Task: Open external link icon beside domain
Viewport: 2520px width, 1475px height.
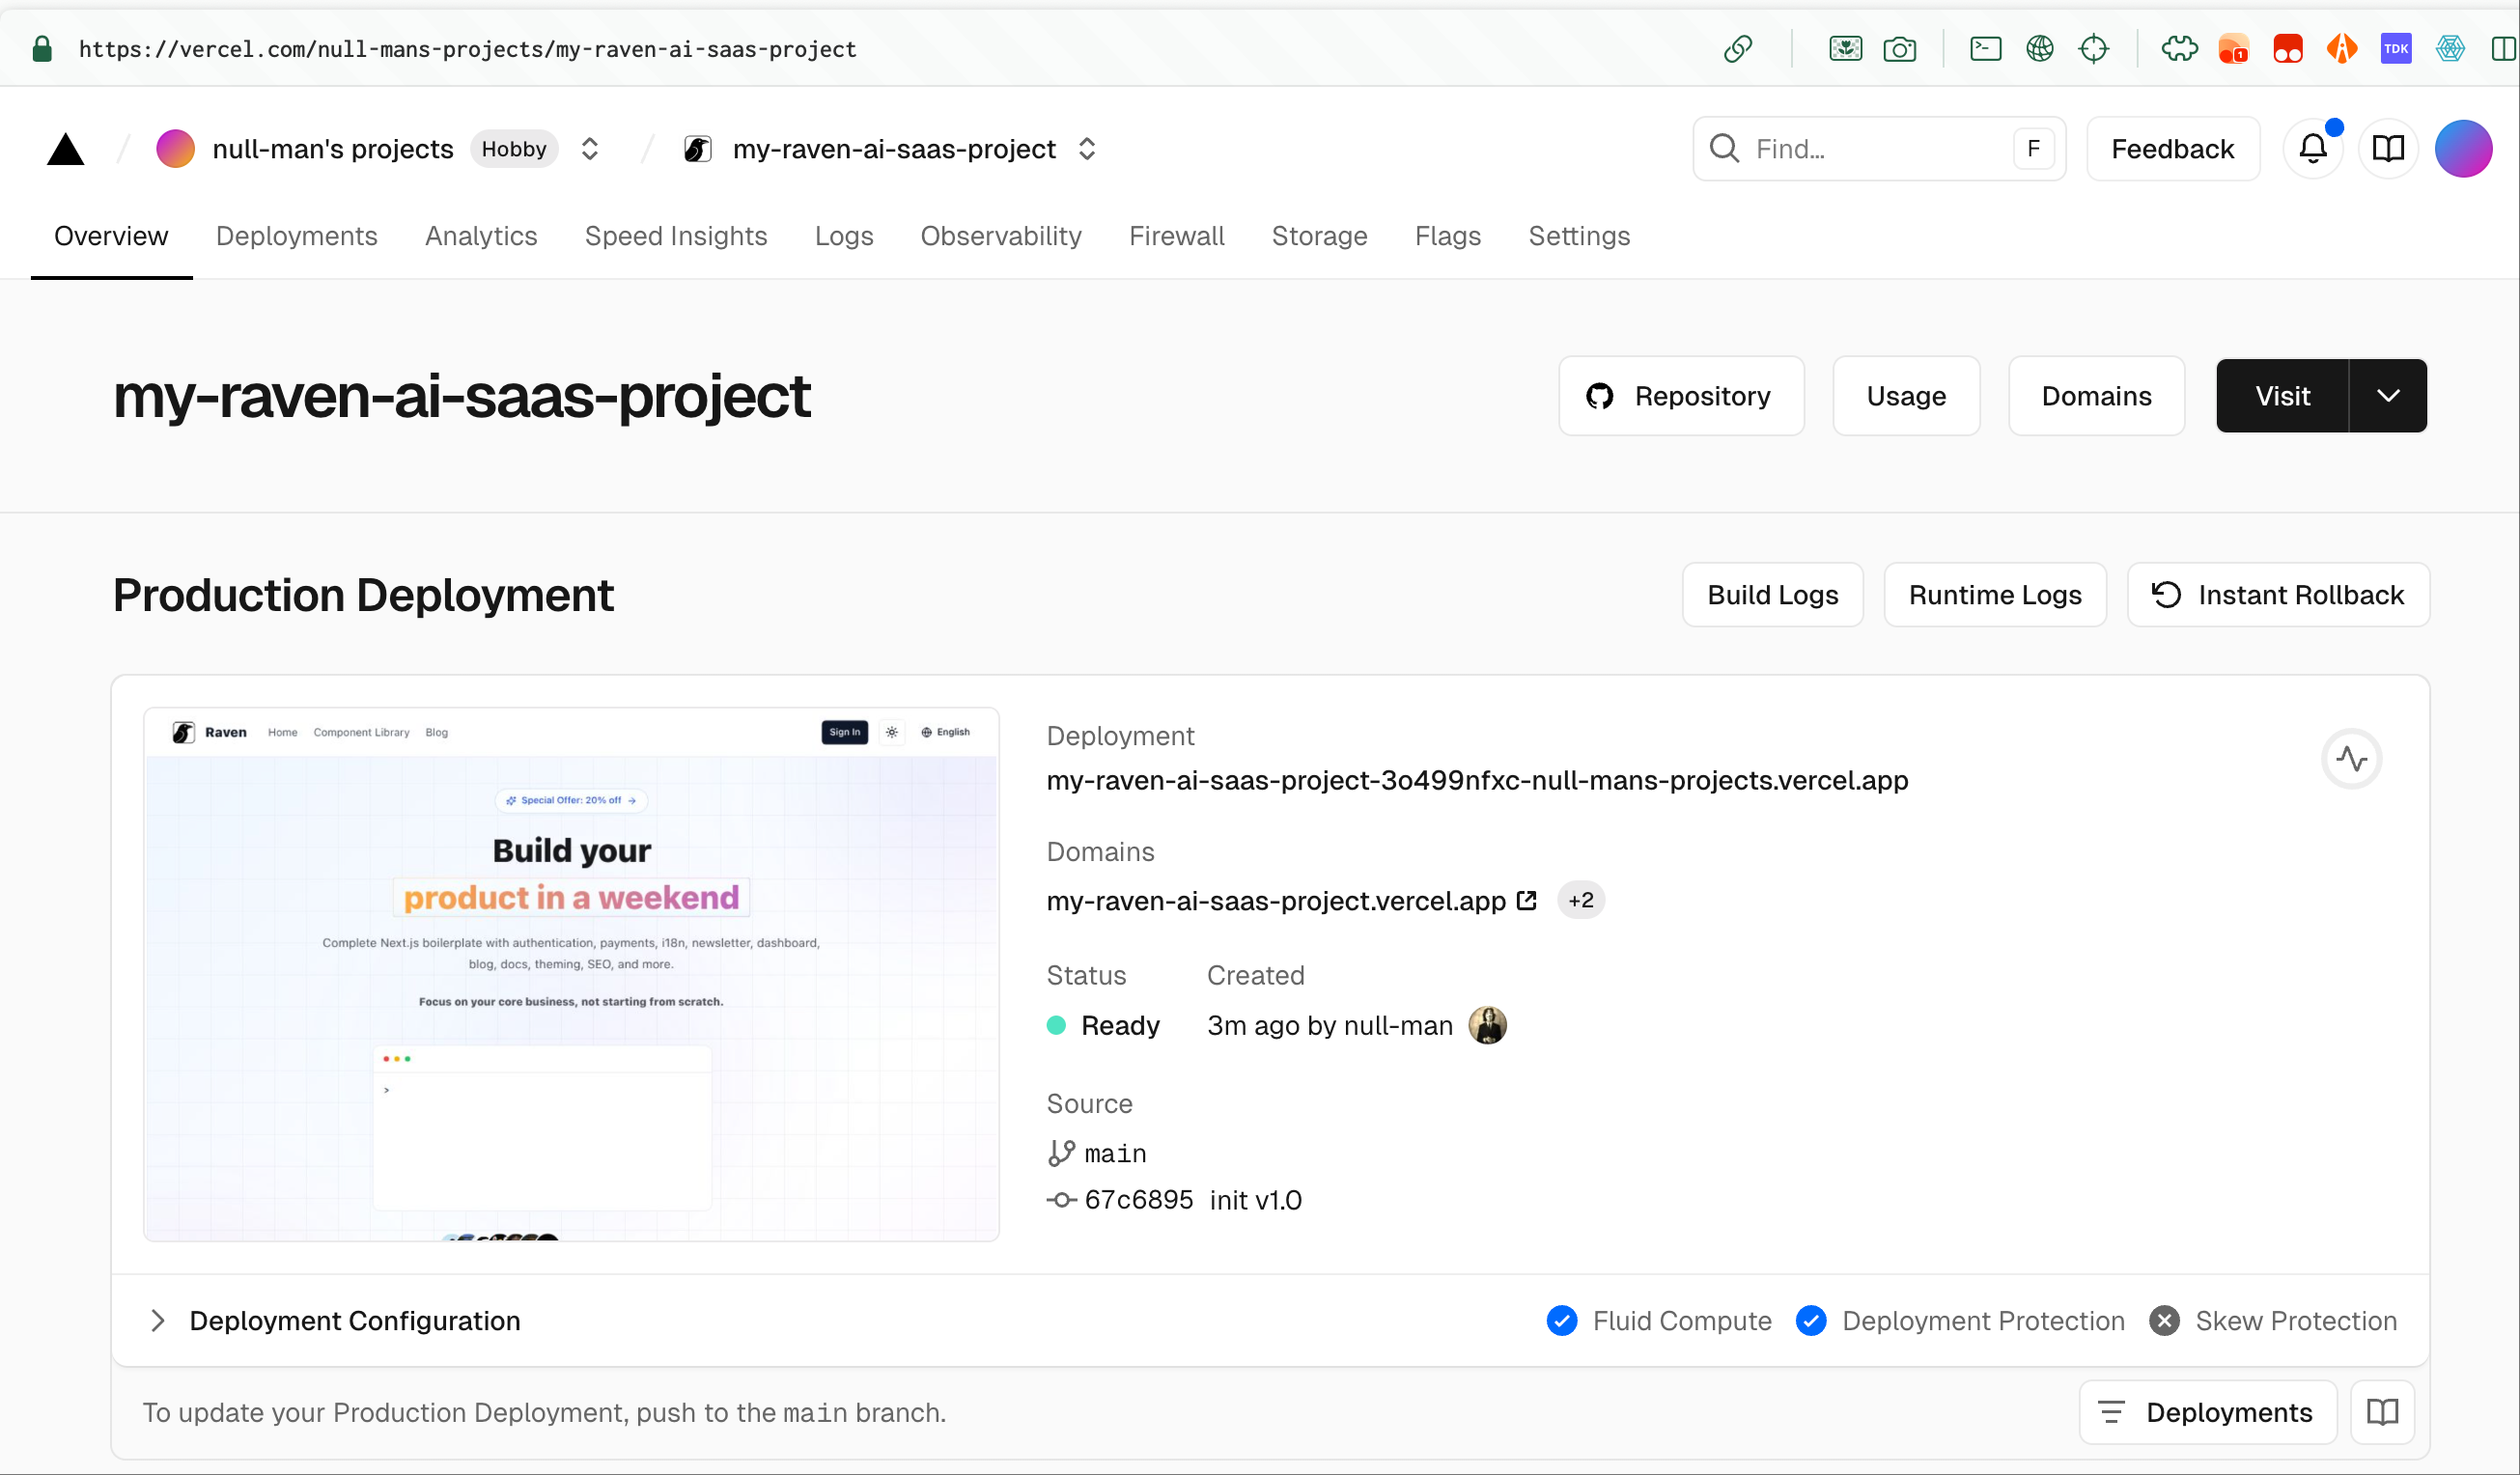Action: pyautogui.click(x=1526, y=900)
